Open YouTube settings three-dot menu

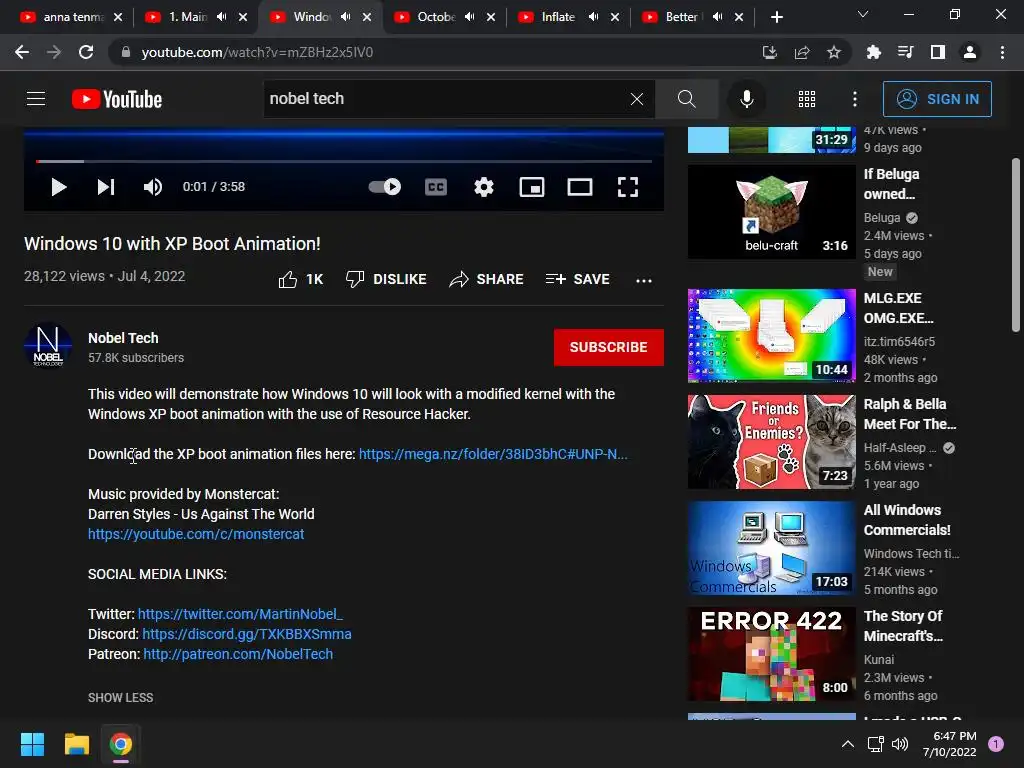coord(854,99)
